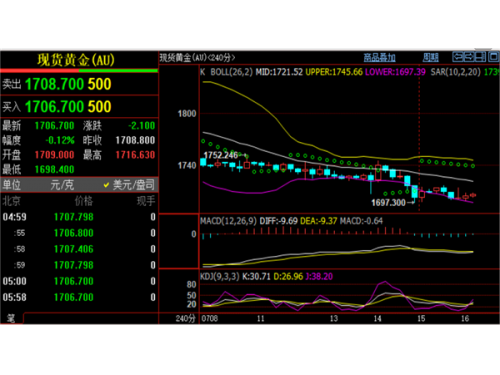
Task: Select the 笔 tab at the bottom left
Action: 11,318
